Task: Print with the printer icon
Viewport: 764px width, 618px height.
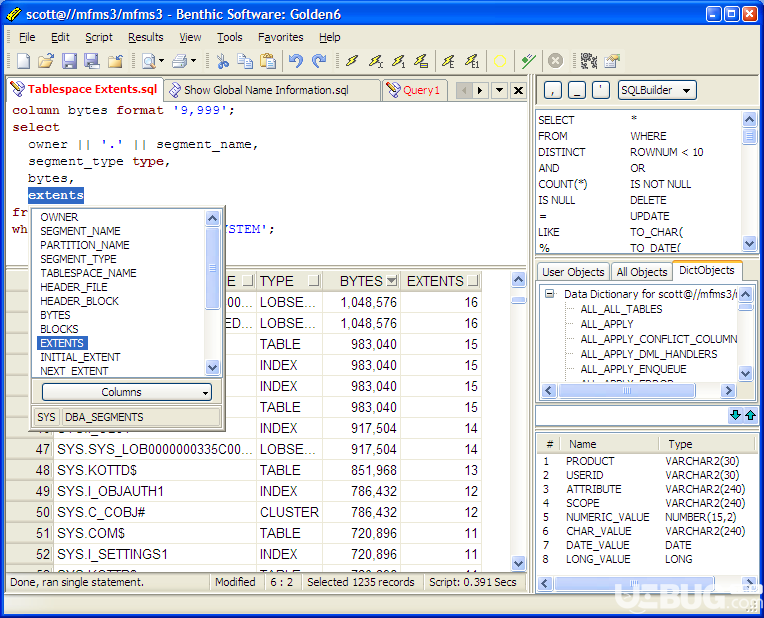Action: coord(180,61)
